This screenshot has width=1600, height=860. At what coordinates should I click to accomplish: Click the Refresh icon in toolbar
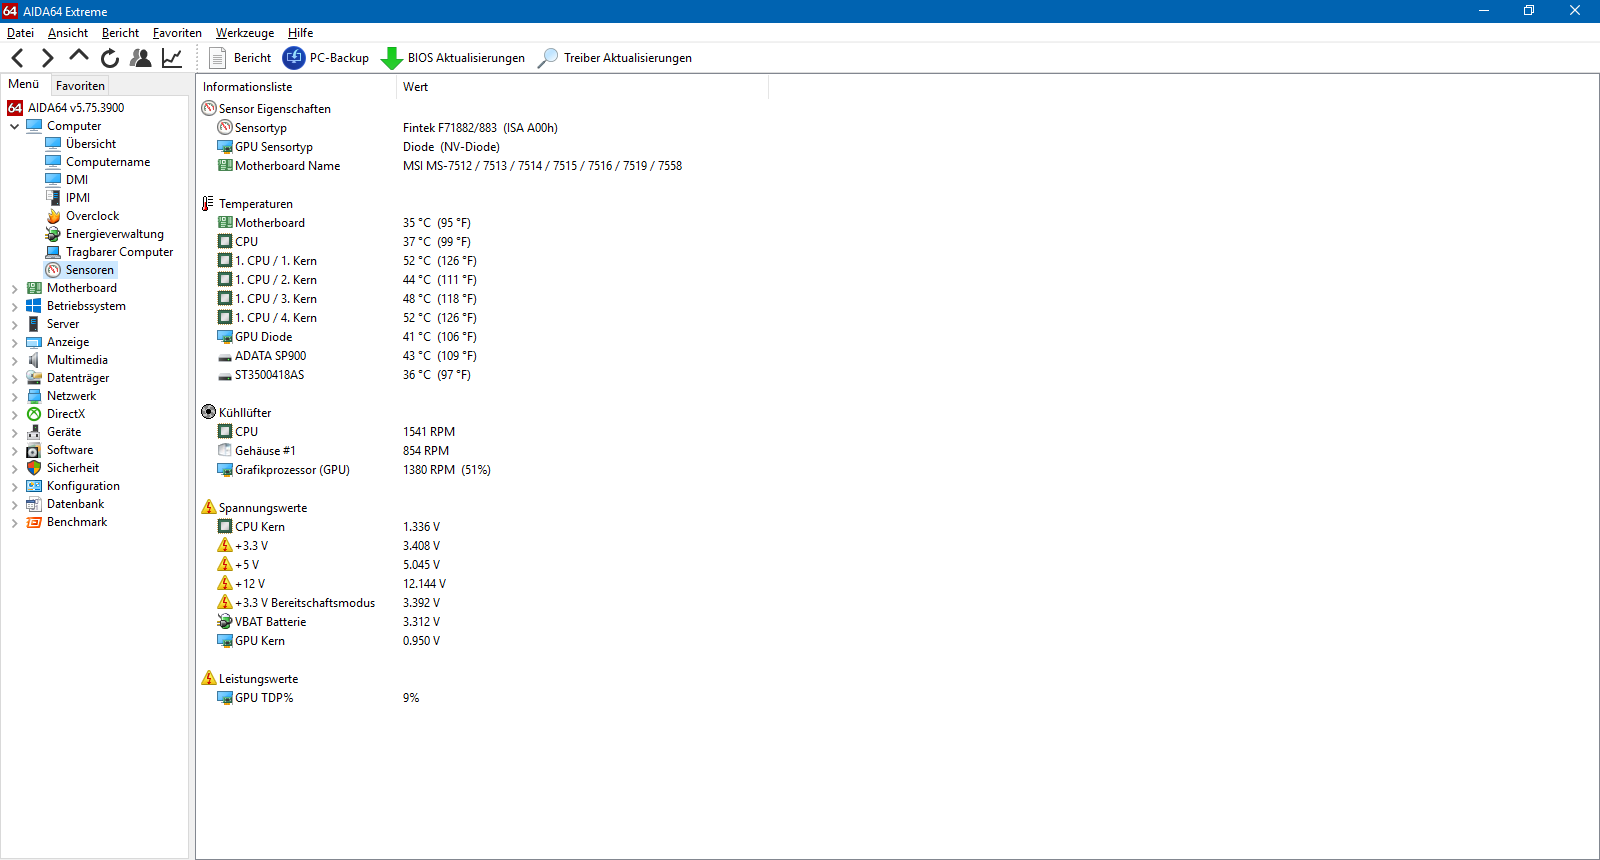110,58
